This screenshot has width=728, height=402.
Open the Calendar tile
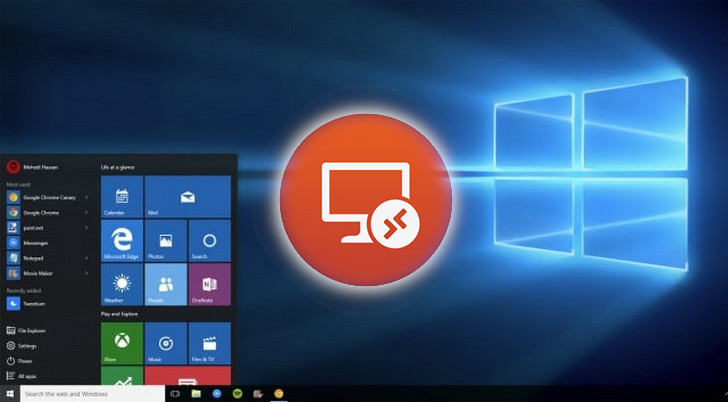point(122,196)
